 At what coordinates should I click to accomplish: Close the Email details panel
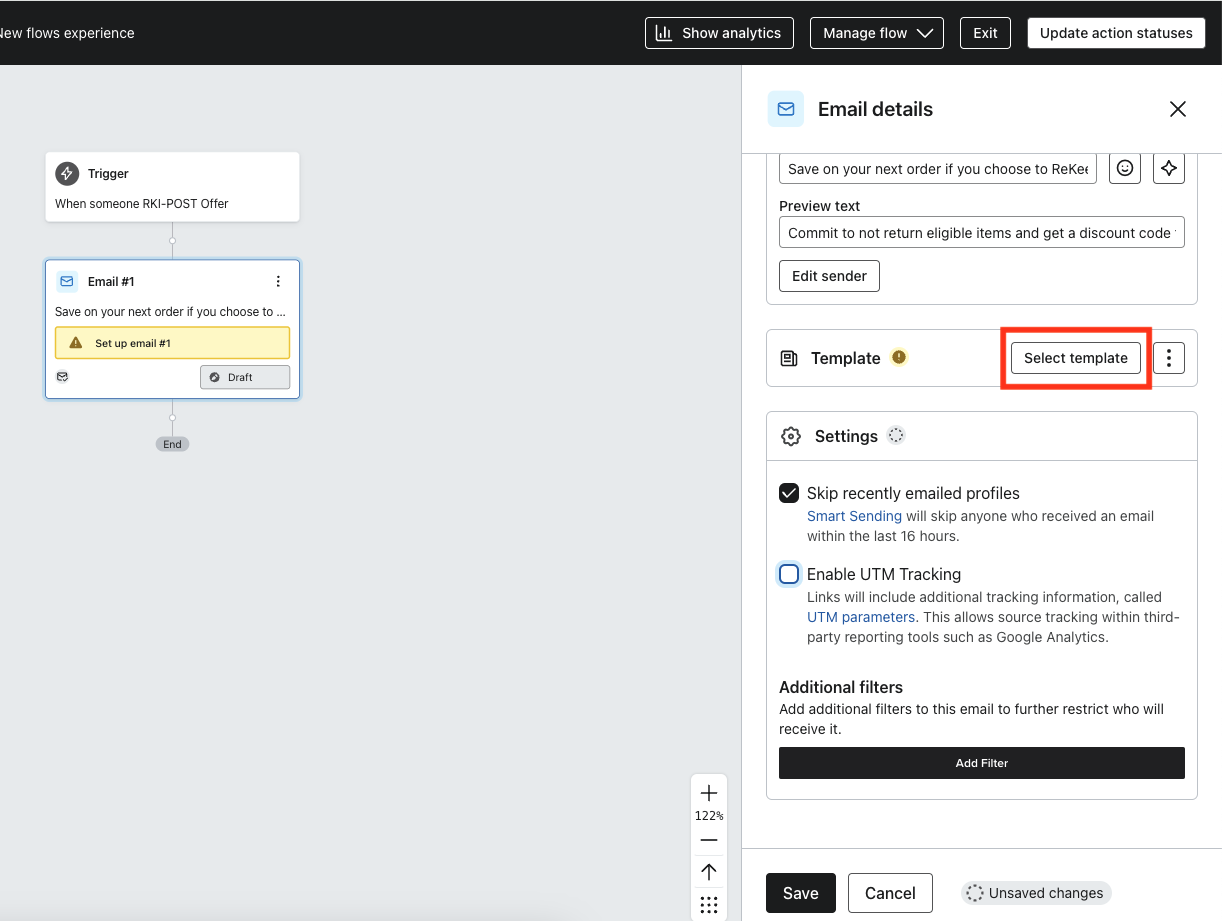(1178, 109)
